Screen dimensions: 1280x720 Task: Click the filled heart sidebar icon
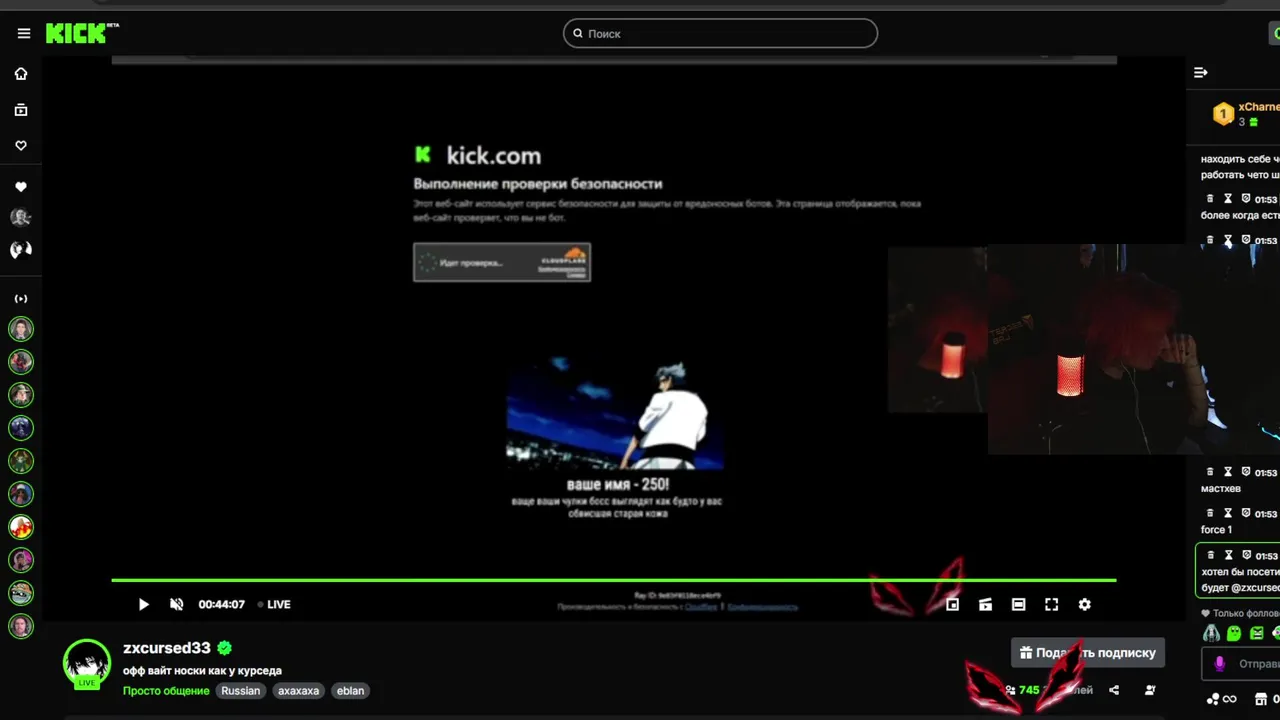21,187
